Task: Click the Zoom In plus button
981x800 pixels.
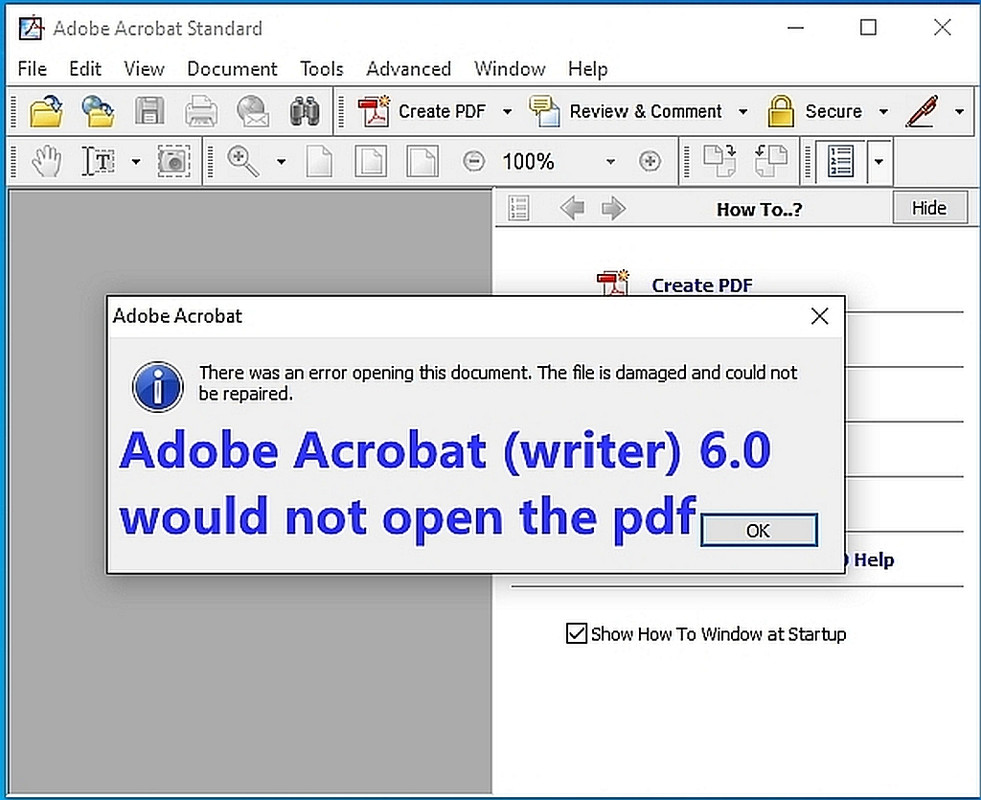Action: [650, 161]
